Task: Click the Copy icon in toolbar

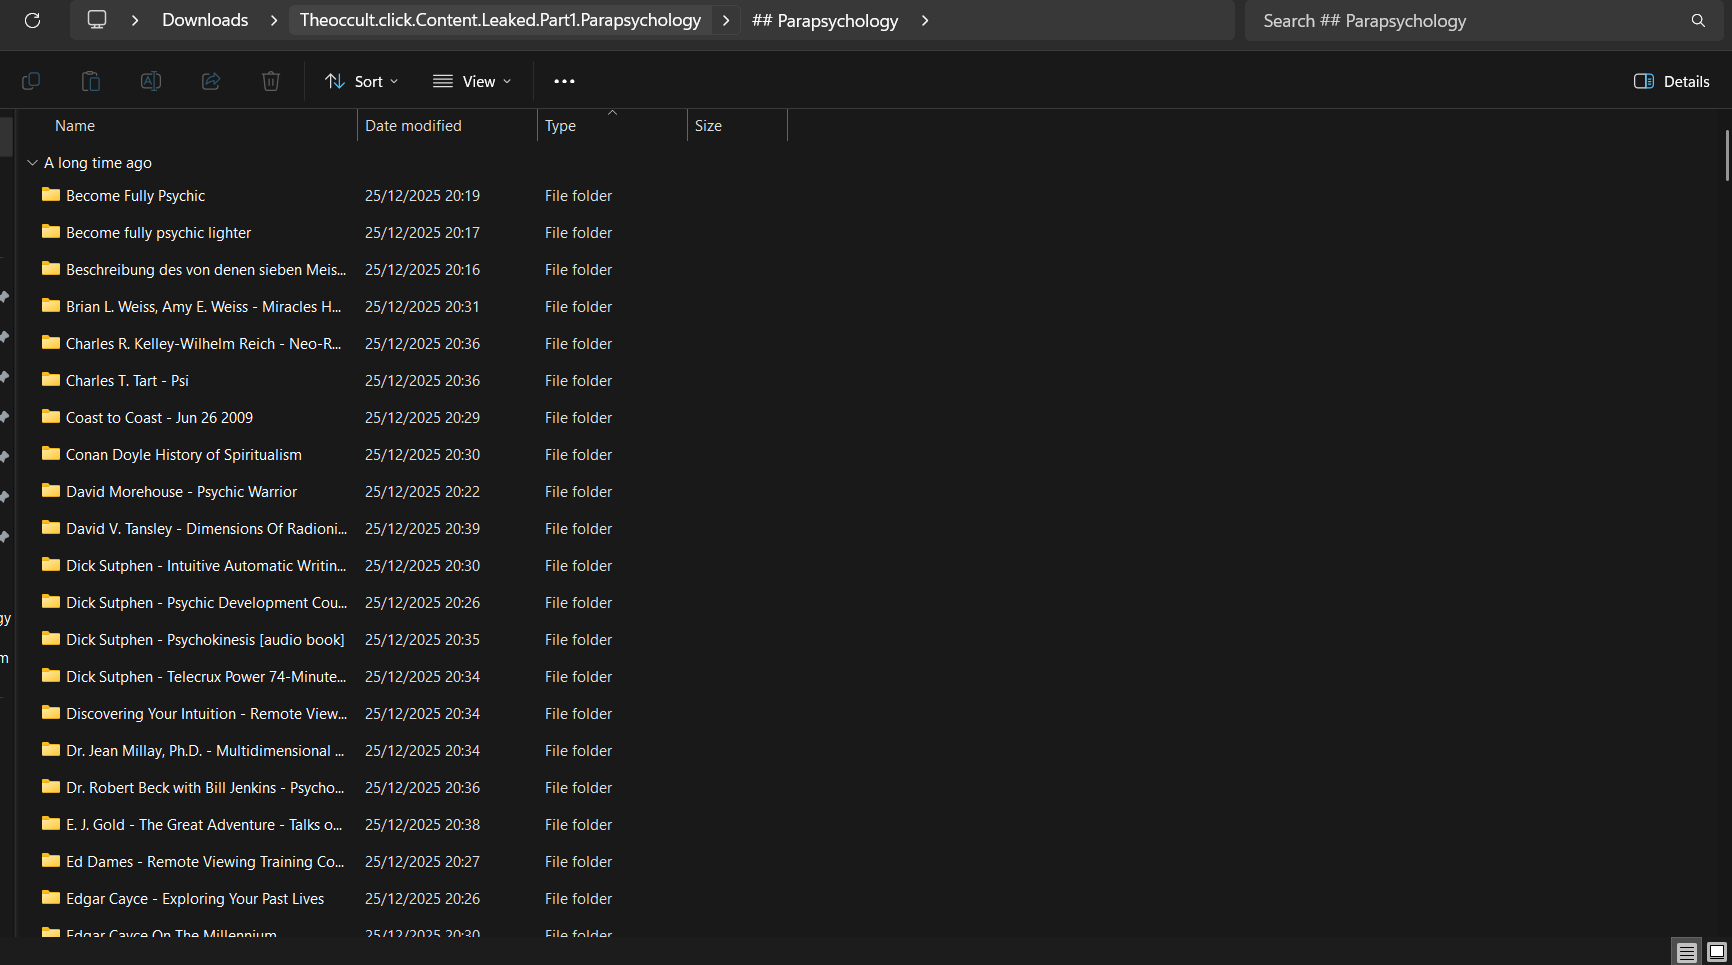Action: 31,81
